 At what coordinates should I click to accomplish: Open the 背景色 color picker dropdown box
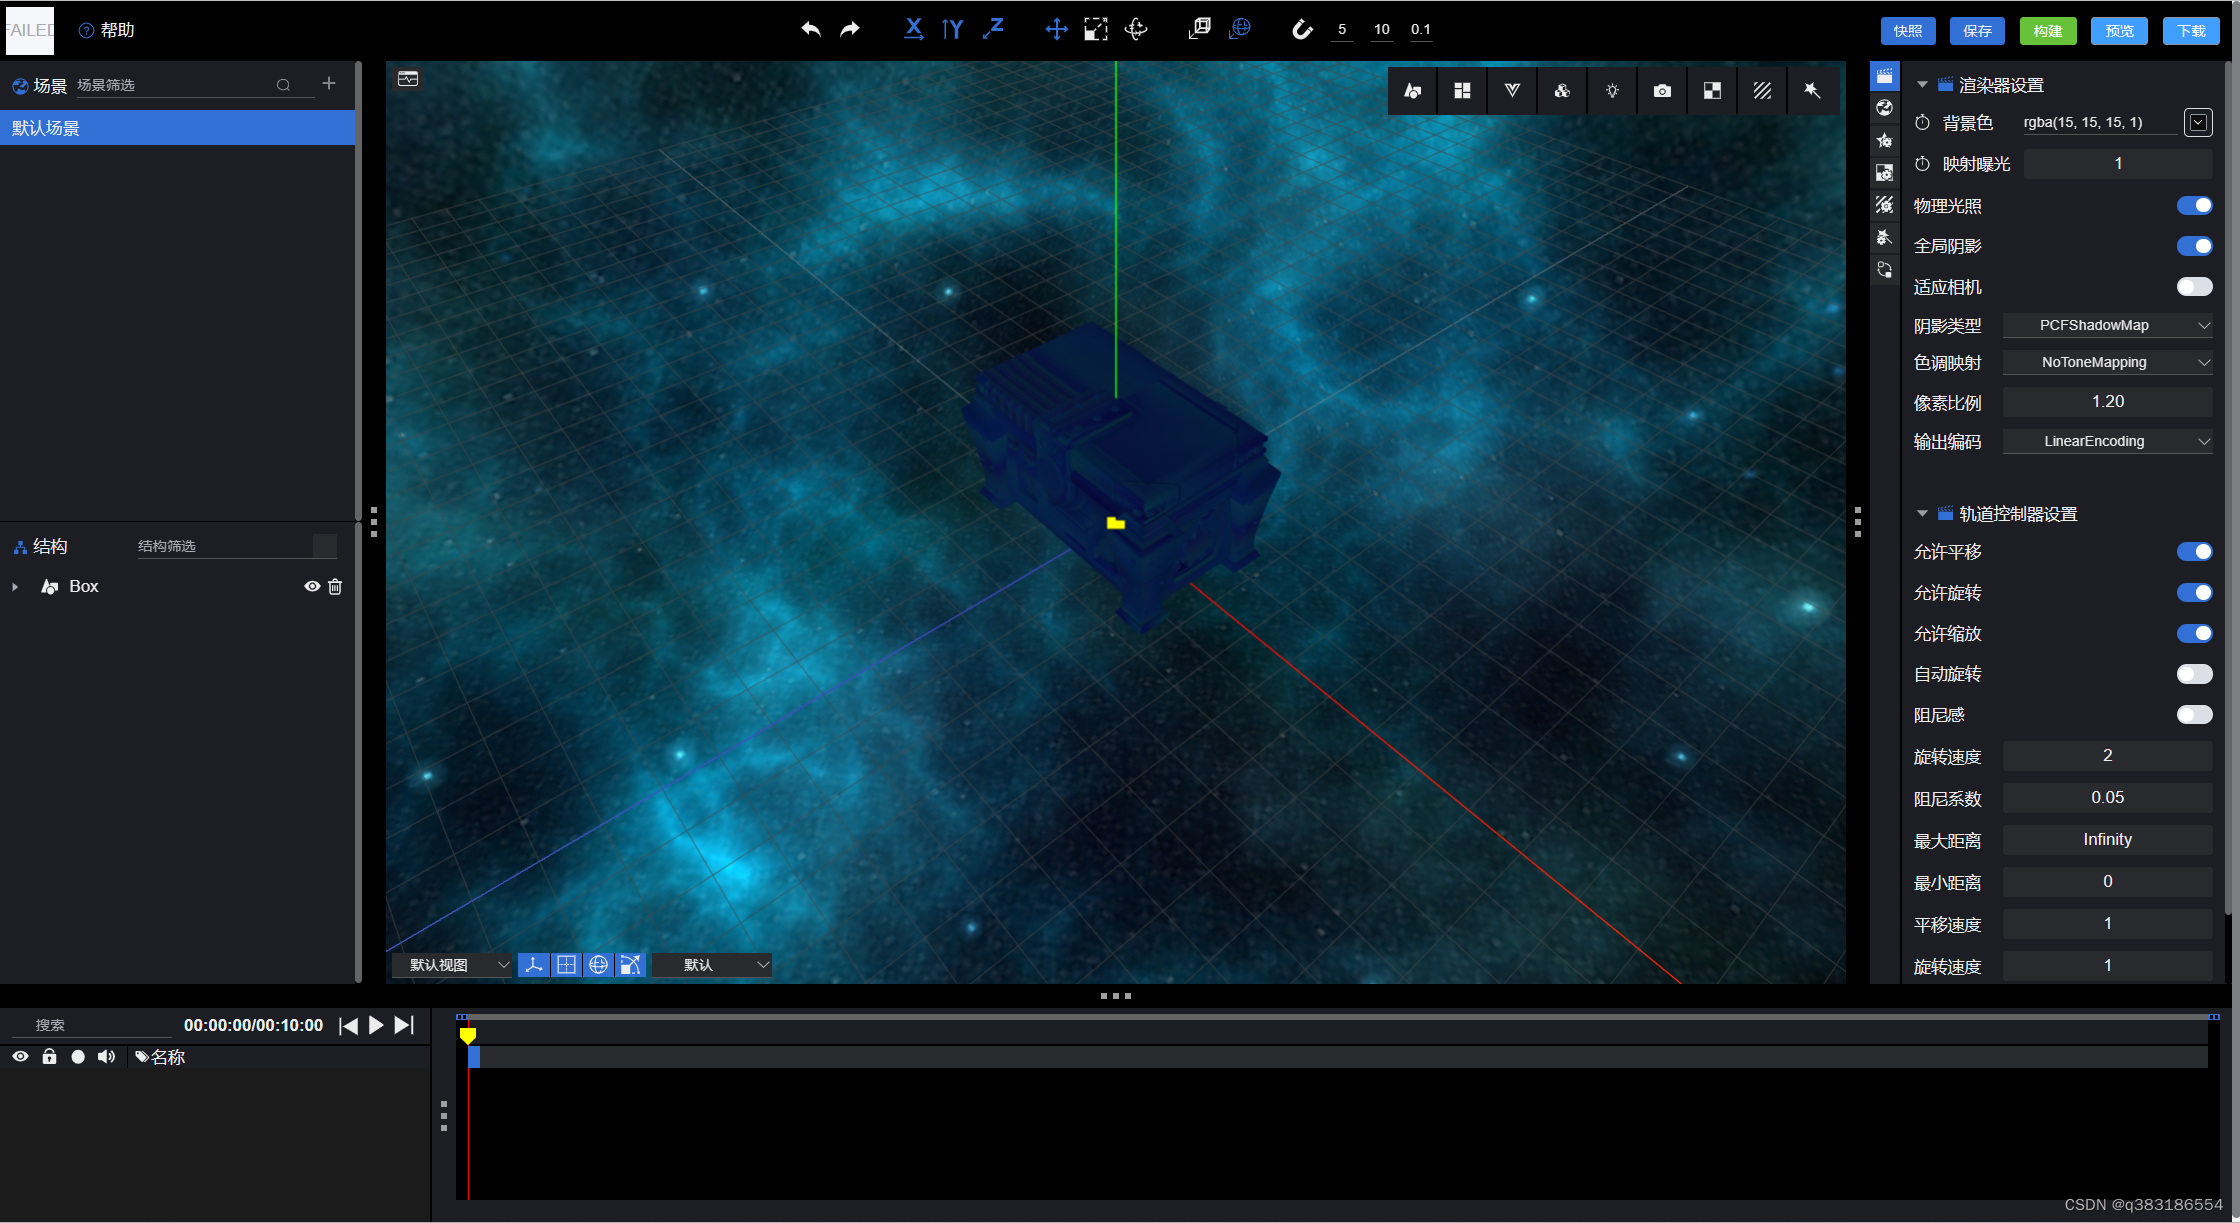point(2198,122)
